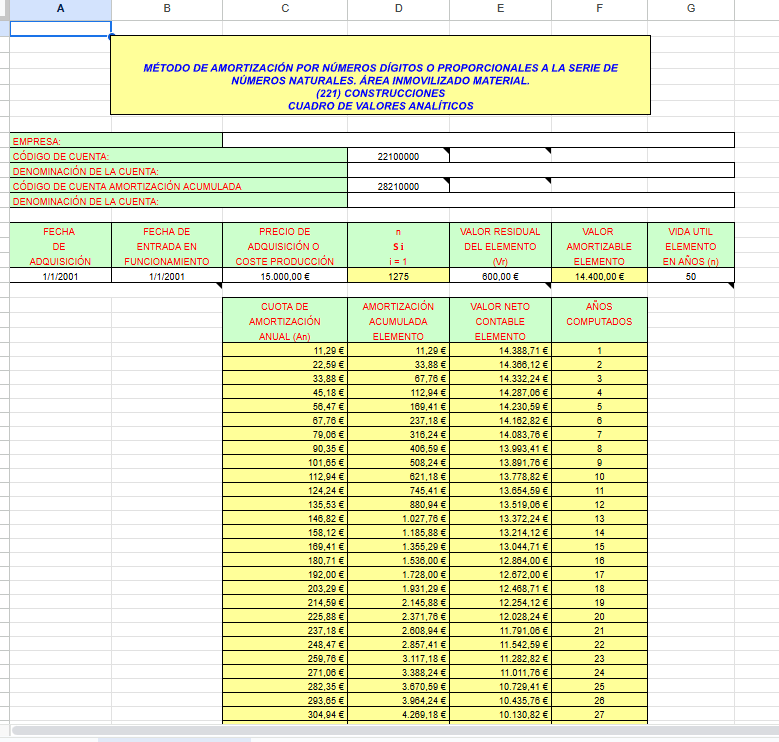Select the column D header

click(399, 9)
